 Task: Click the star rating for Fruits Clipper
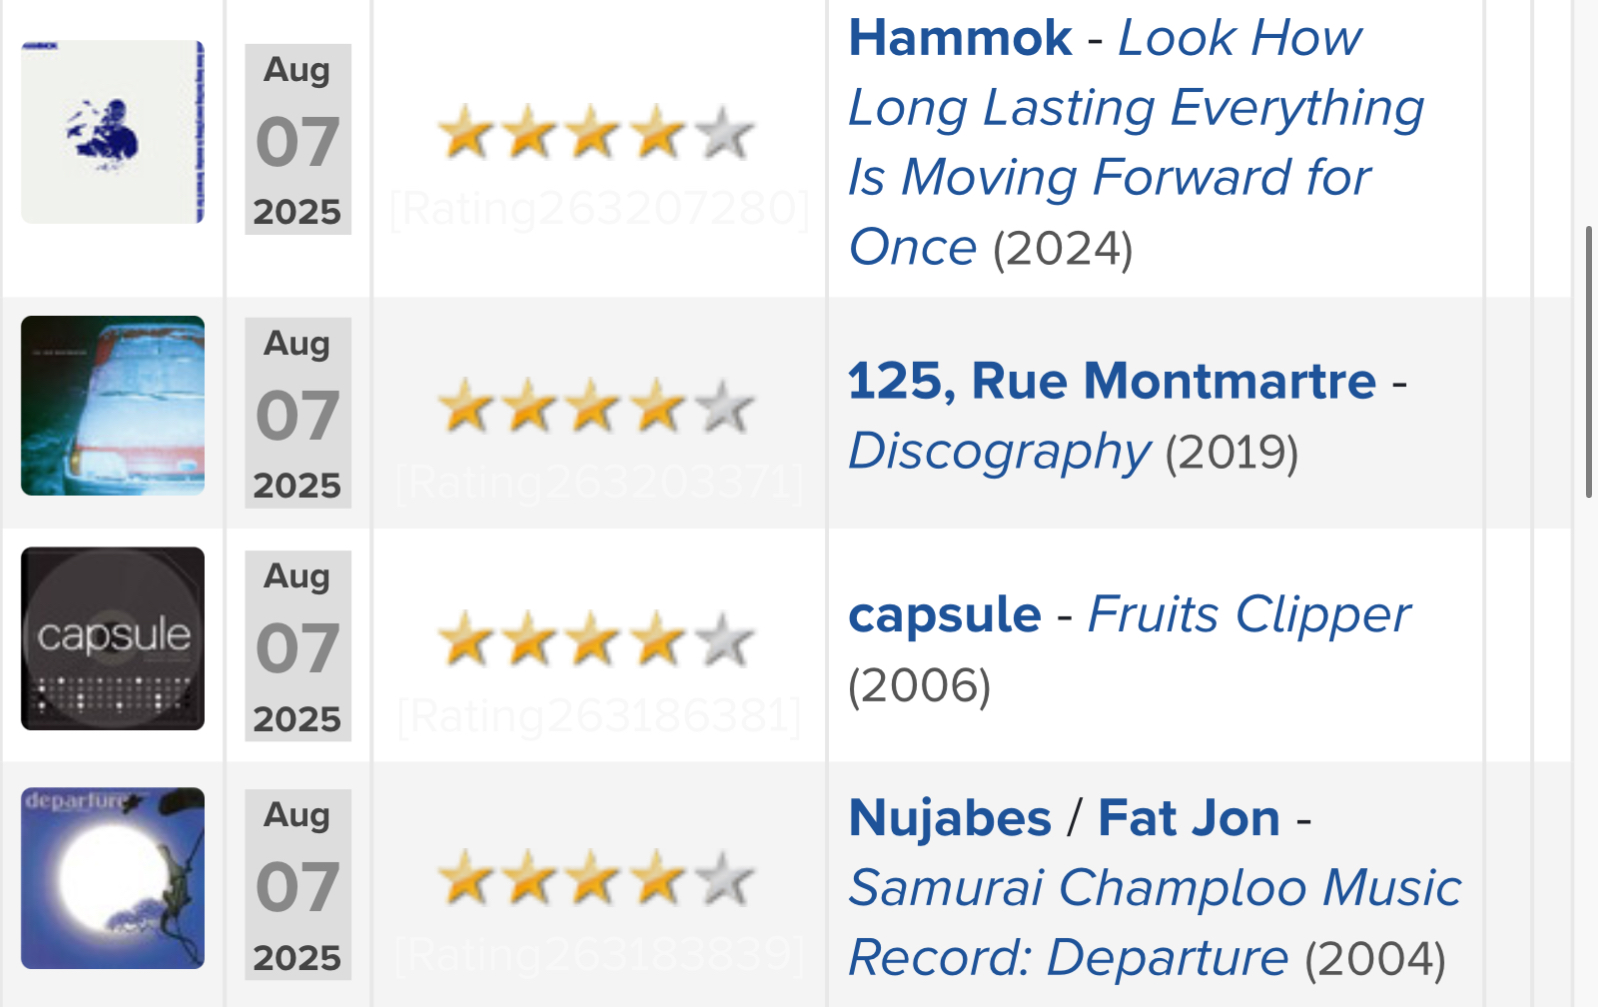click(596, 639)
